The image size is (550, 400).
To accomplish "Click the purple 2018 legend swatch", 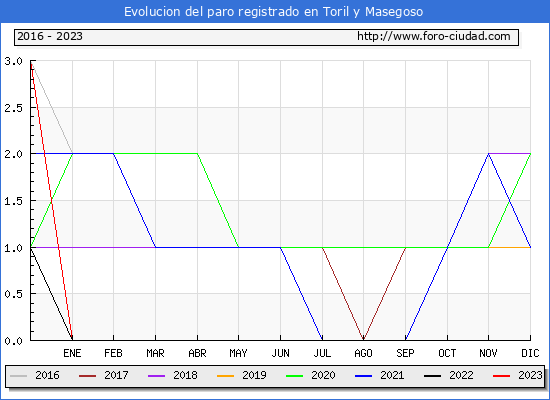I will pyautogui.click(x=156, y=376).
